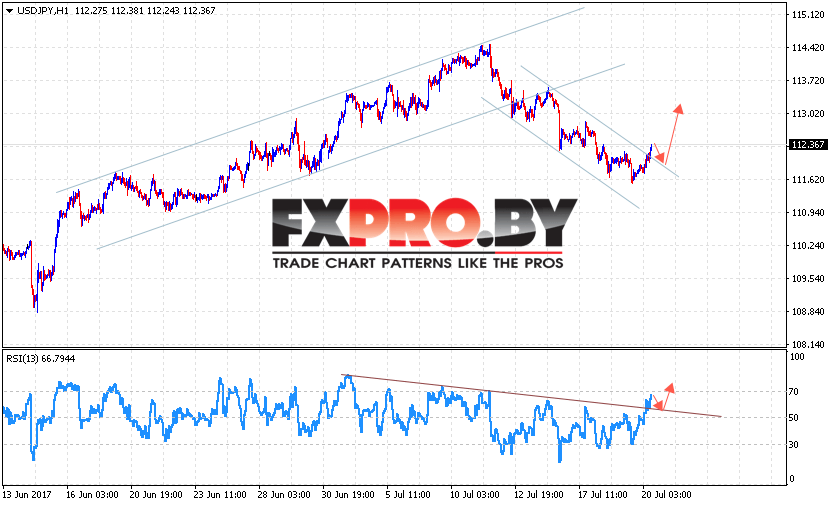The height and width of the screenshot is (506, 829).
Task: Select the RSI level 50 label
Action: 794,417
